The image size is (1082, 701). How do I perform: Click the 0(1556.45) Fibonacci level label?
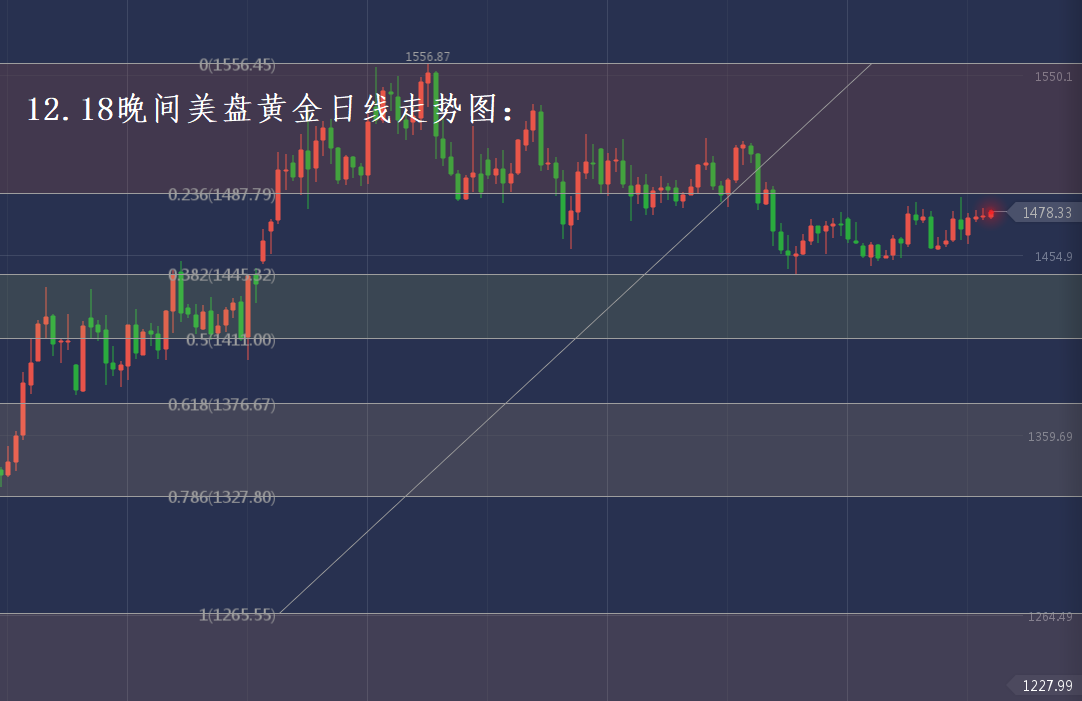click(237, 65)
